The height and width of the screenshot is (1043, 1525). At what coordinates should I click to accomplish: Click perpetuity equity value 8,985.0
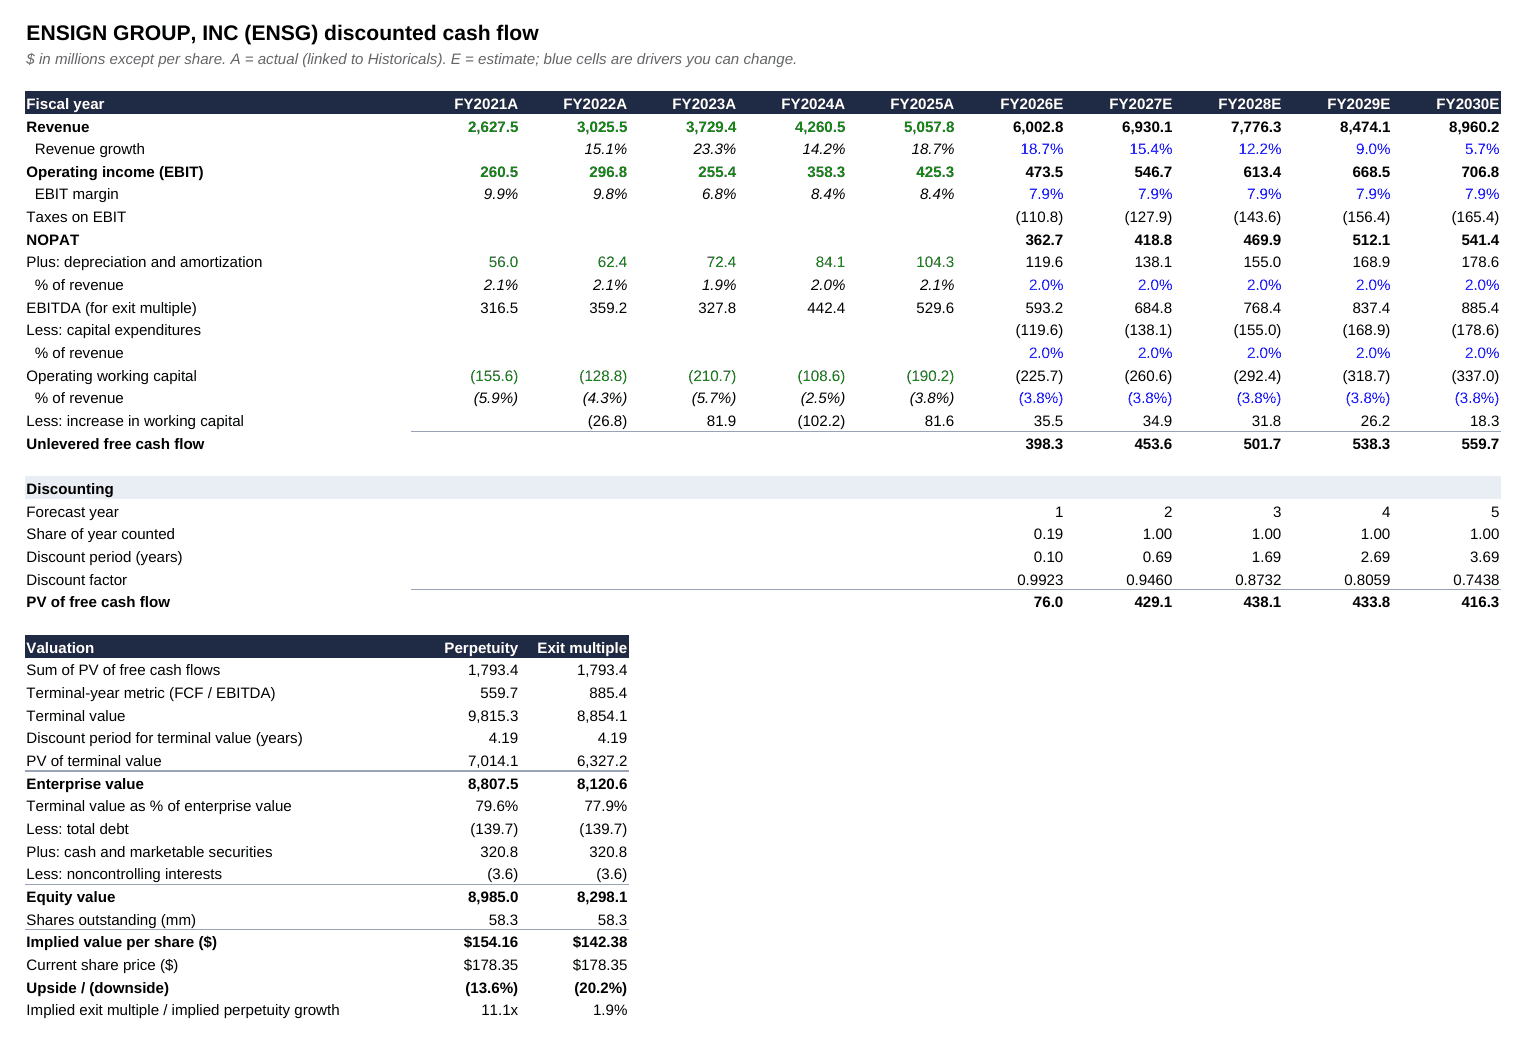[493, 897]
